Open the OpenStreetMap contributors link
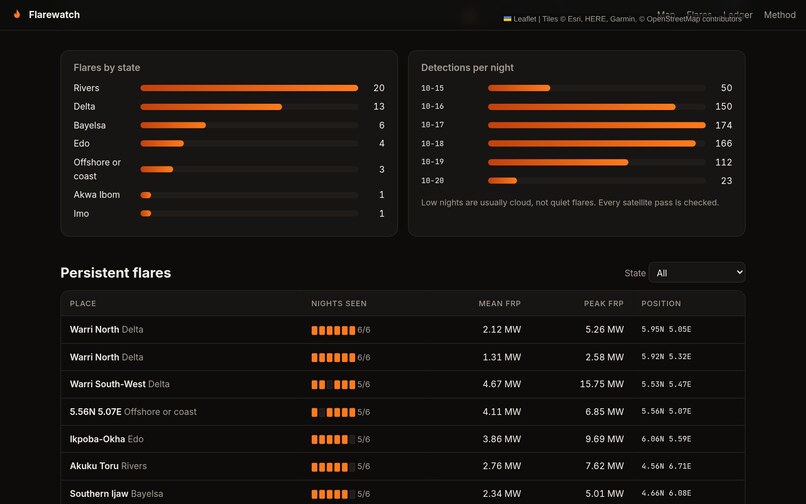 [693, 19]
